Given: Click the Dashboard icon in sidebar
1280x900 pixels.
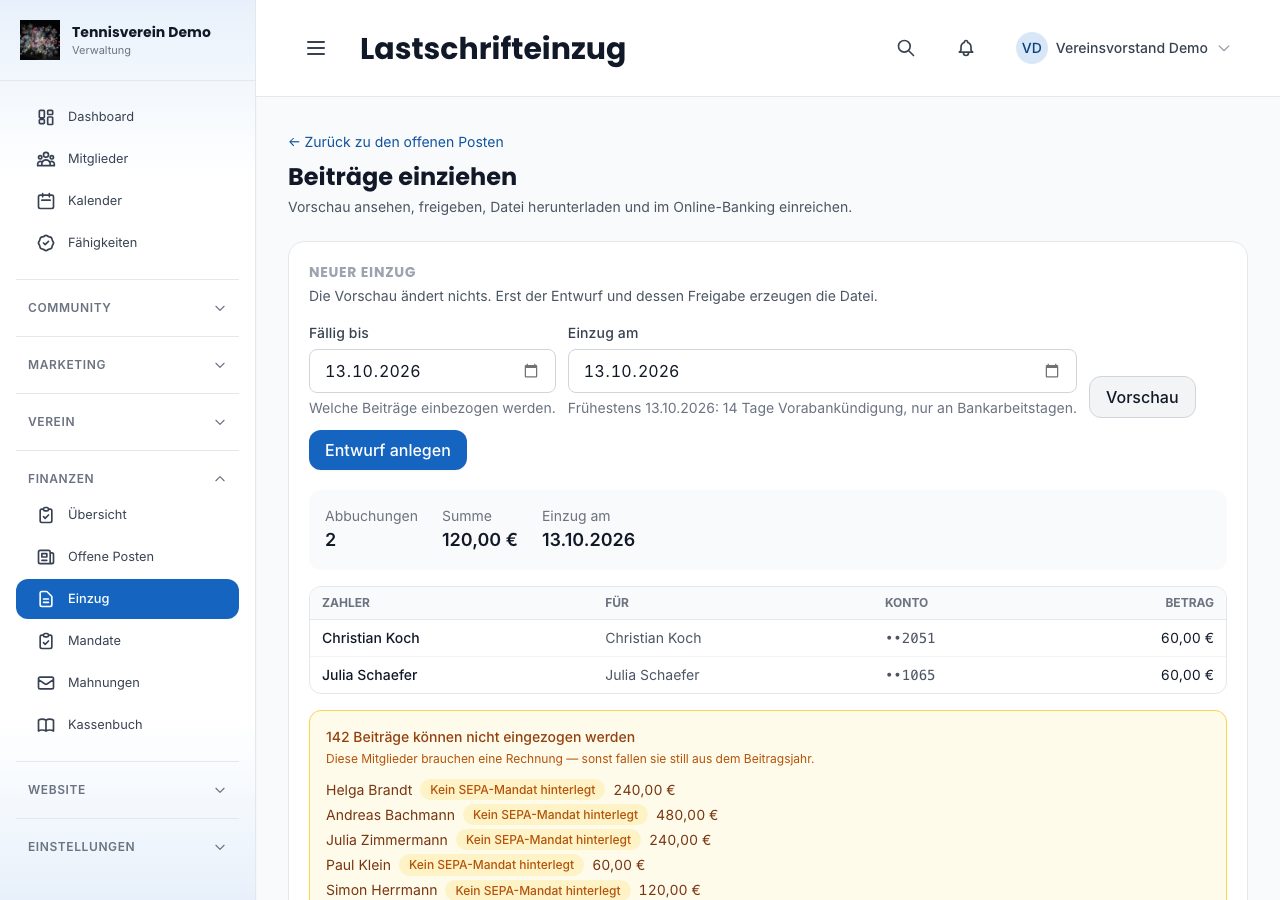Looking at the screenshot, I should coord(46,117).
